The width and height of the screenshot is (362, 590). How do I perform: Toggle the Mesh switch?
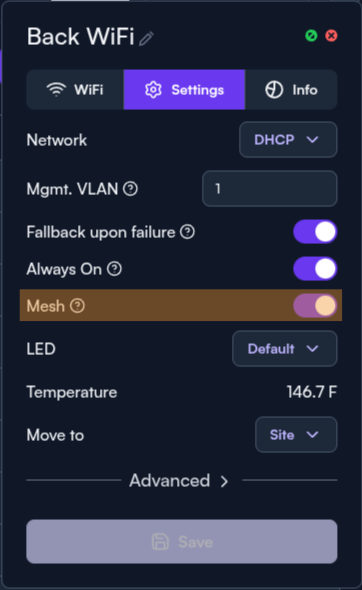(x=315, y=306)
